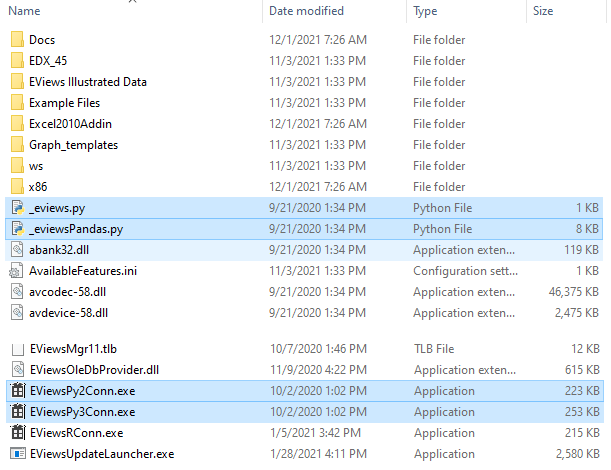Click the date 11/9/2020 4:22 PM
611x470 pixels.
318,370
